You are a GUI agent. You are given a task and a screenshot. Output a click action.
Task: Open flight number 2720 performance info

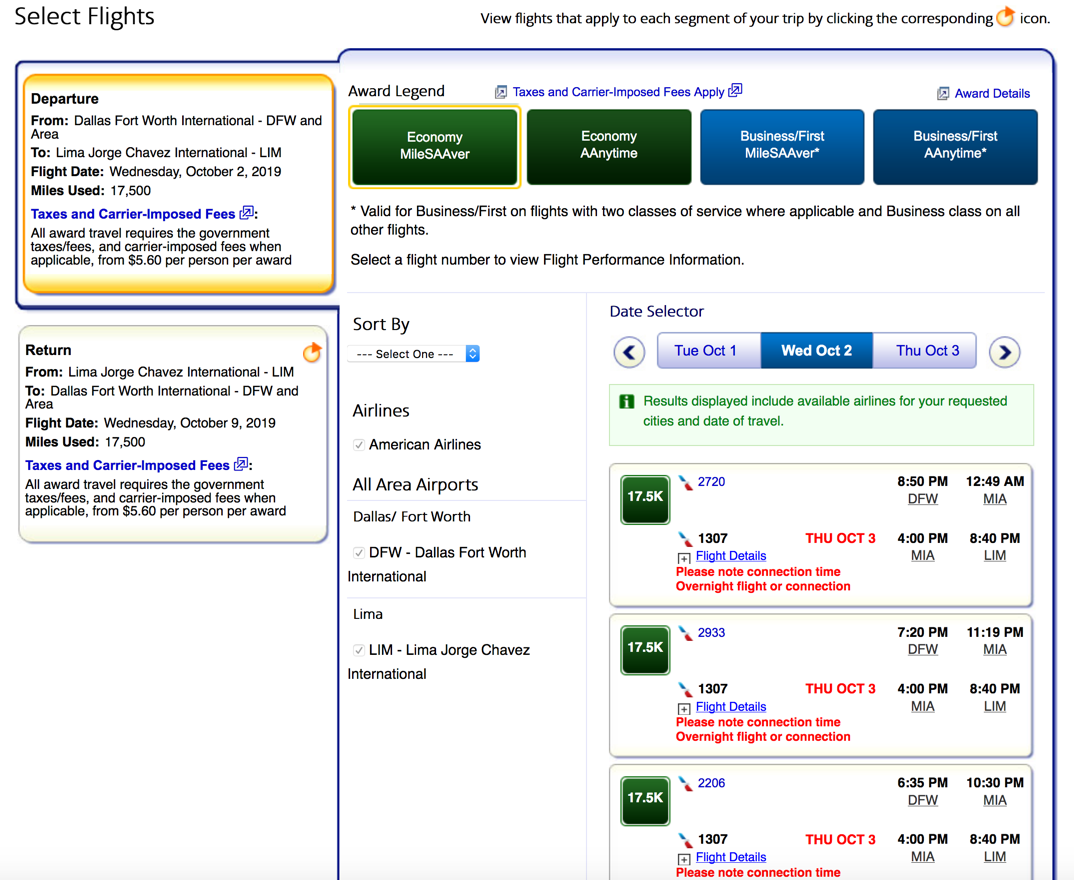pyautogui.click(x=711, y=482)
